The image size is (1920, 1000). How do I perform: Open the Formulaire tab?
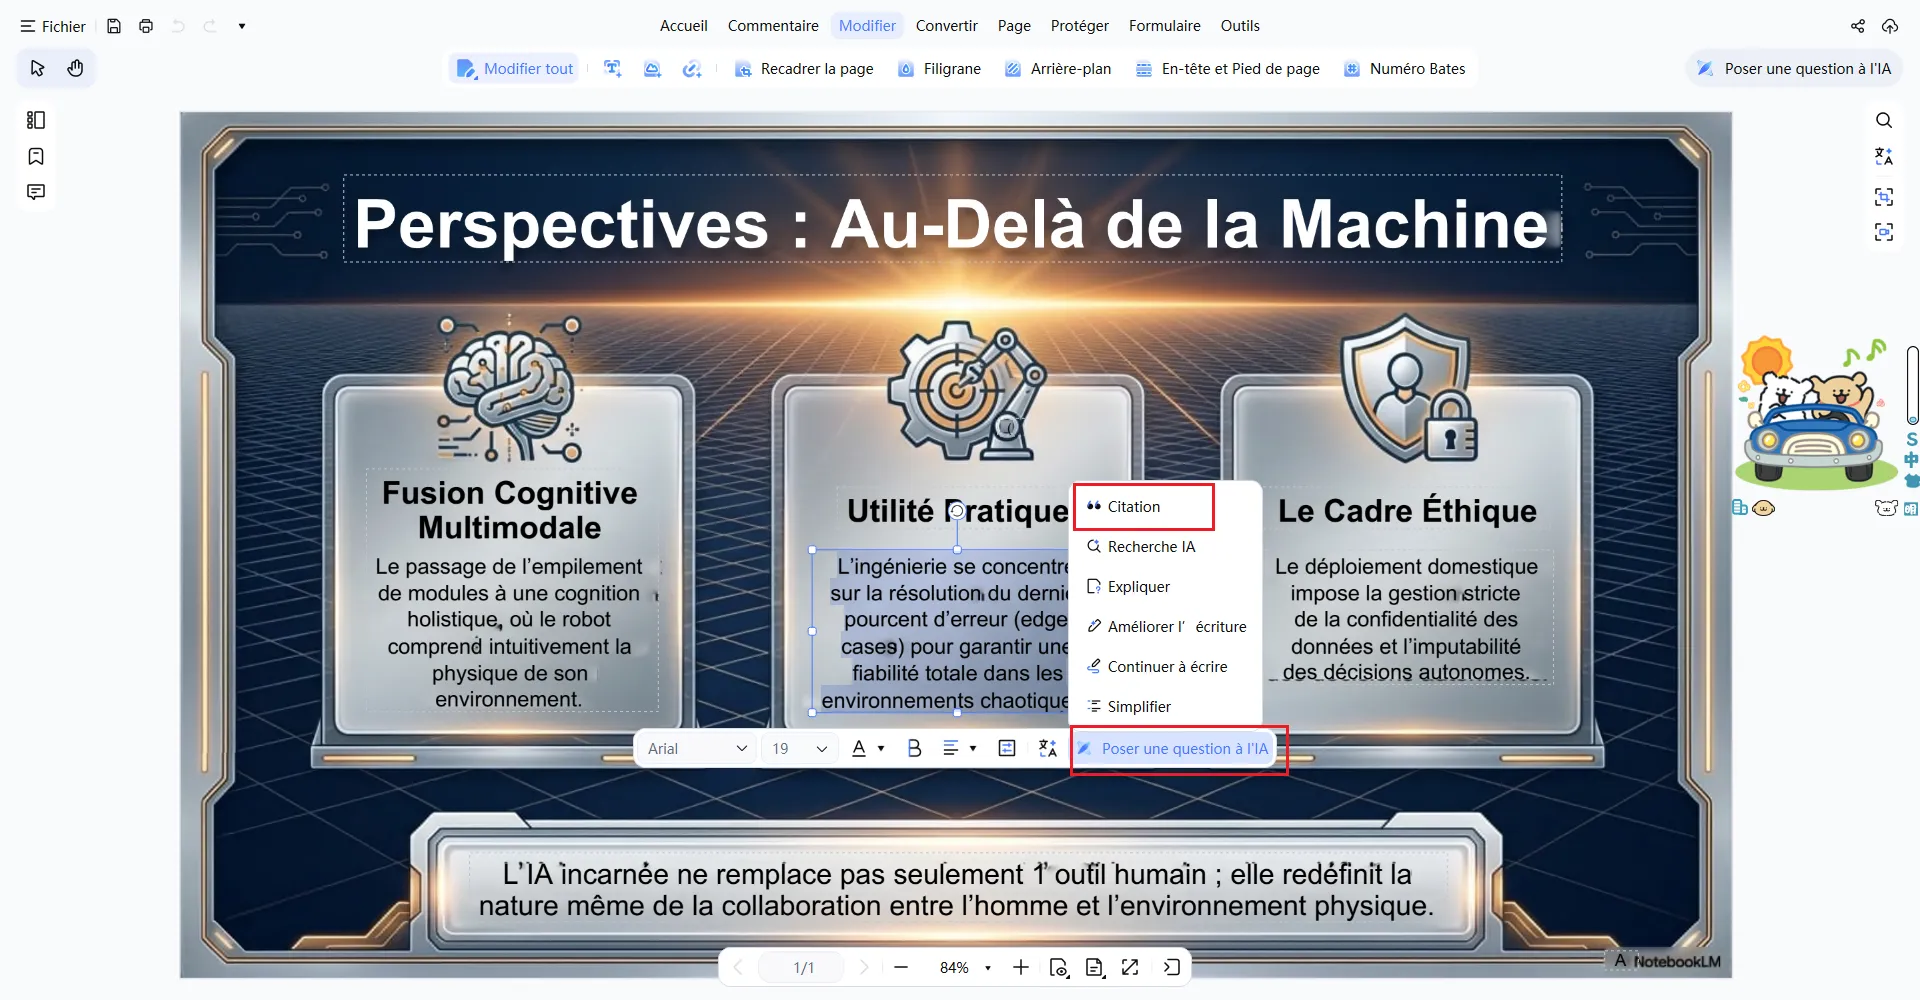point(1164,26)
